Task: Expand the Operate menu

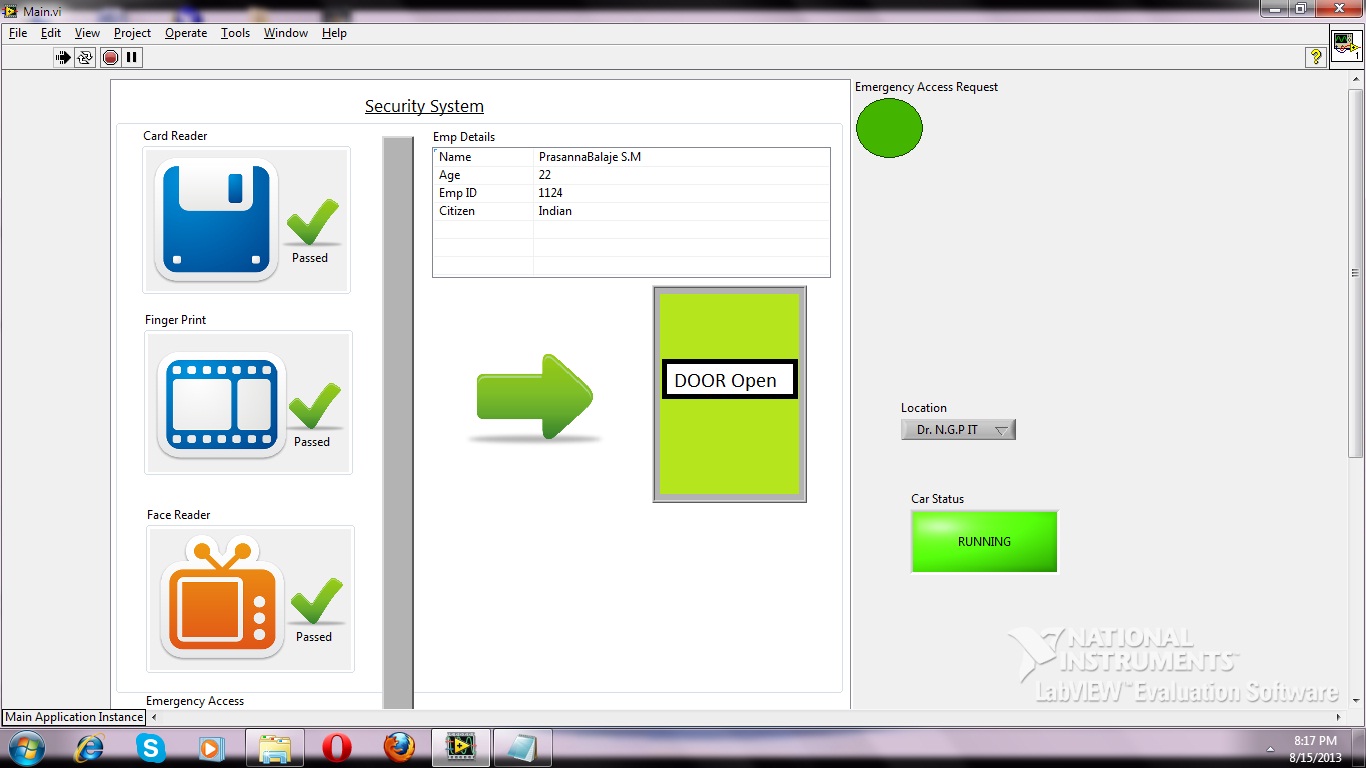Action: (185, 33)
